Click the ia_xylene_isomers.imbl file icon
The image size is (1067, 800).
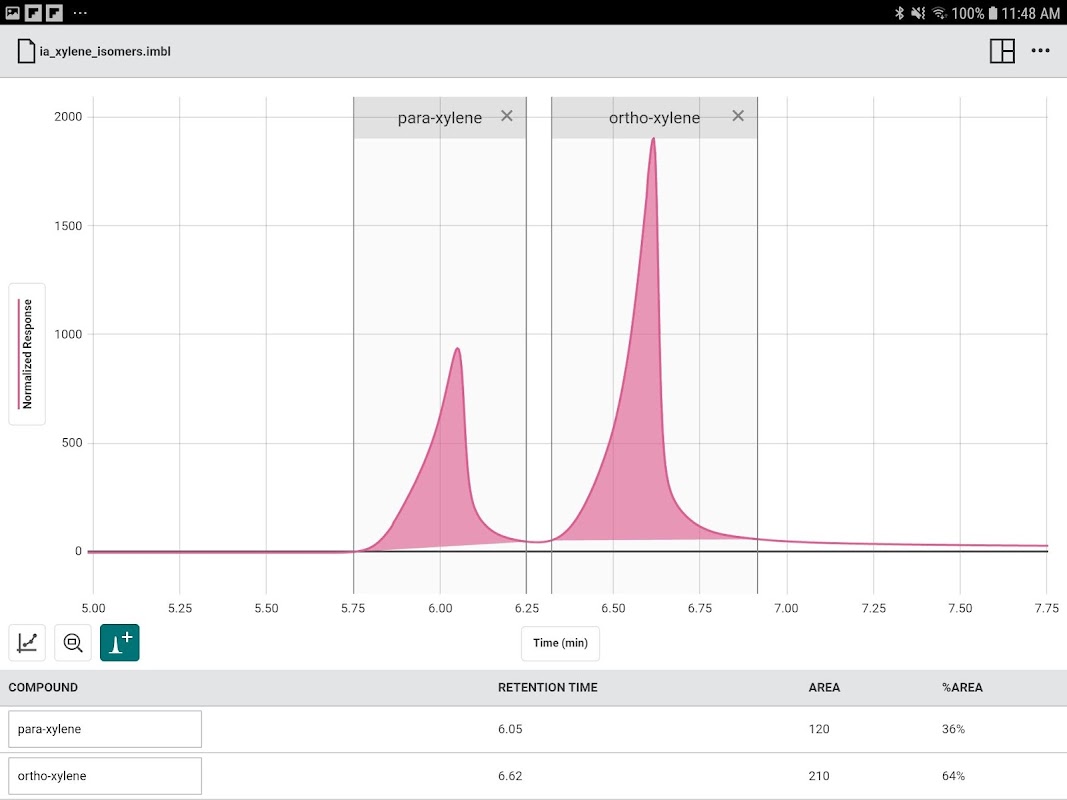(26, 51)
